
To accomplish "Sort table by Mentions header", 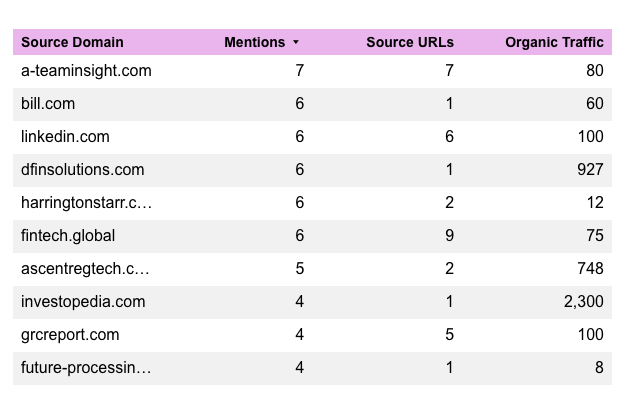I will pos(254,43).
